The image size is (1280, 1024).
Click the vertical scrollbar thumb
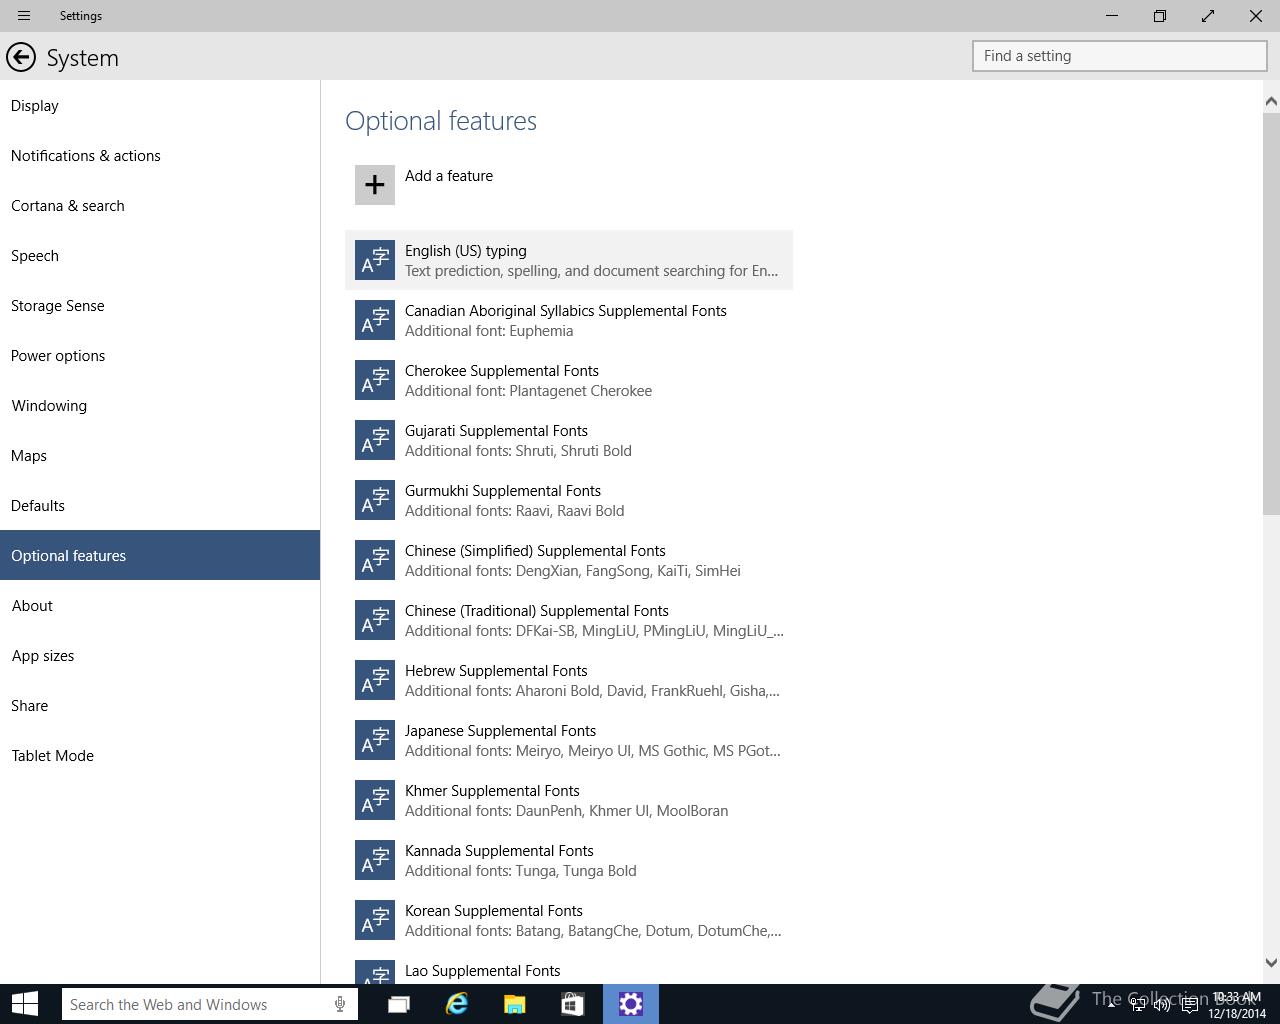1271,313
